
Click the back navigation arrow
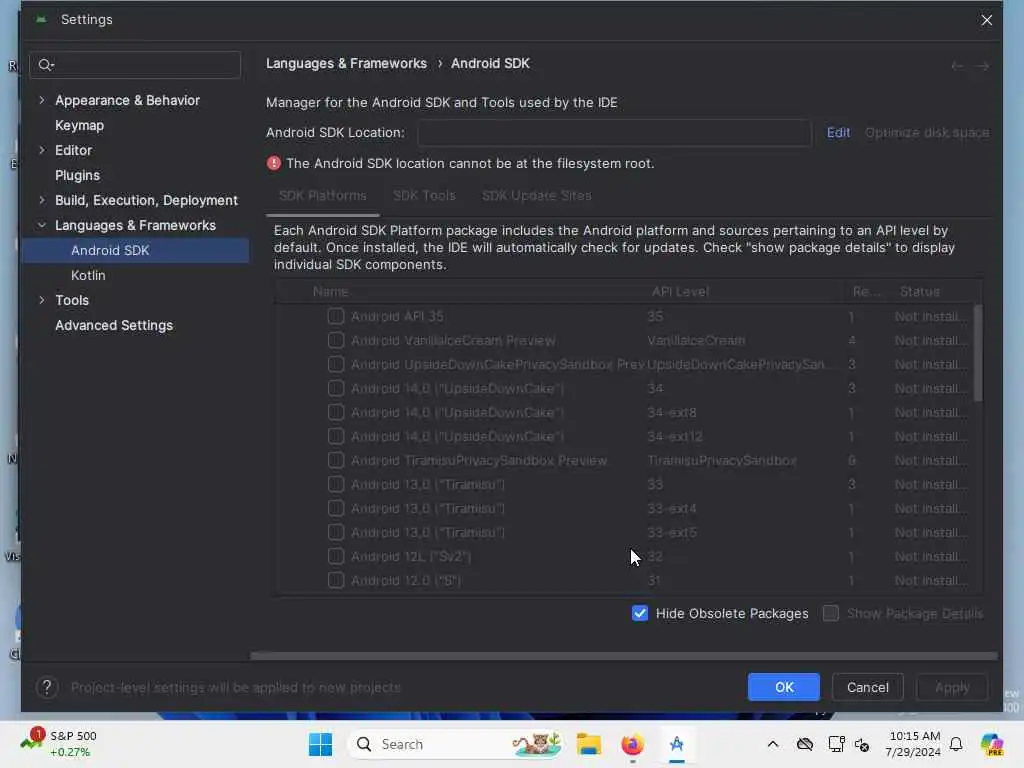click(957, 65)
